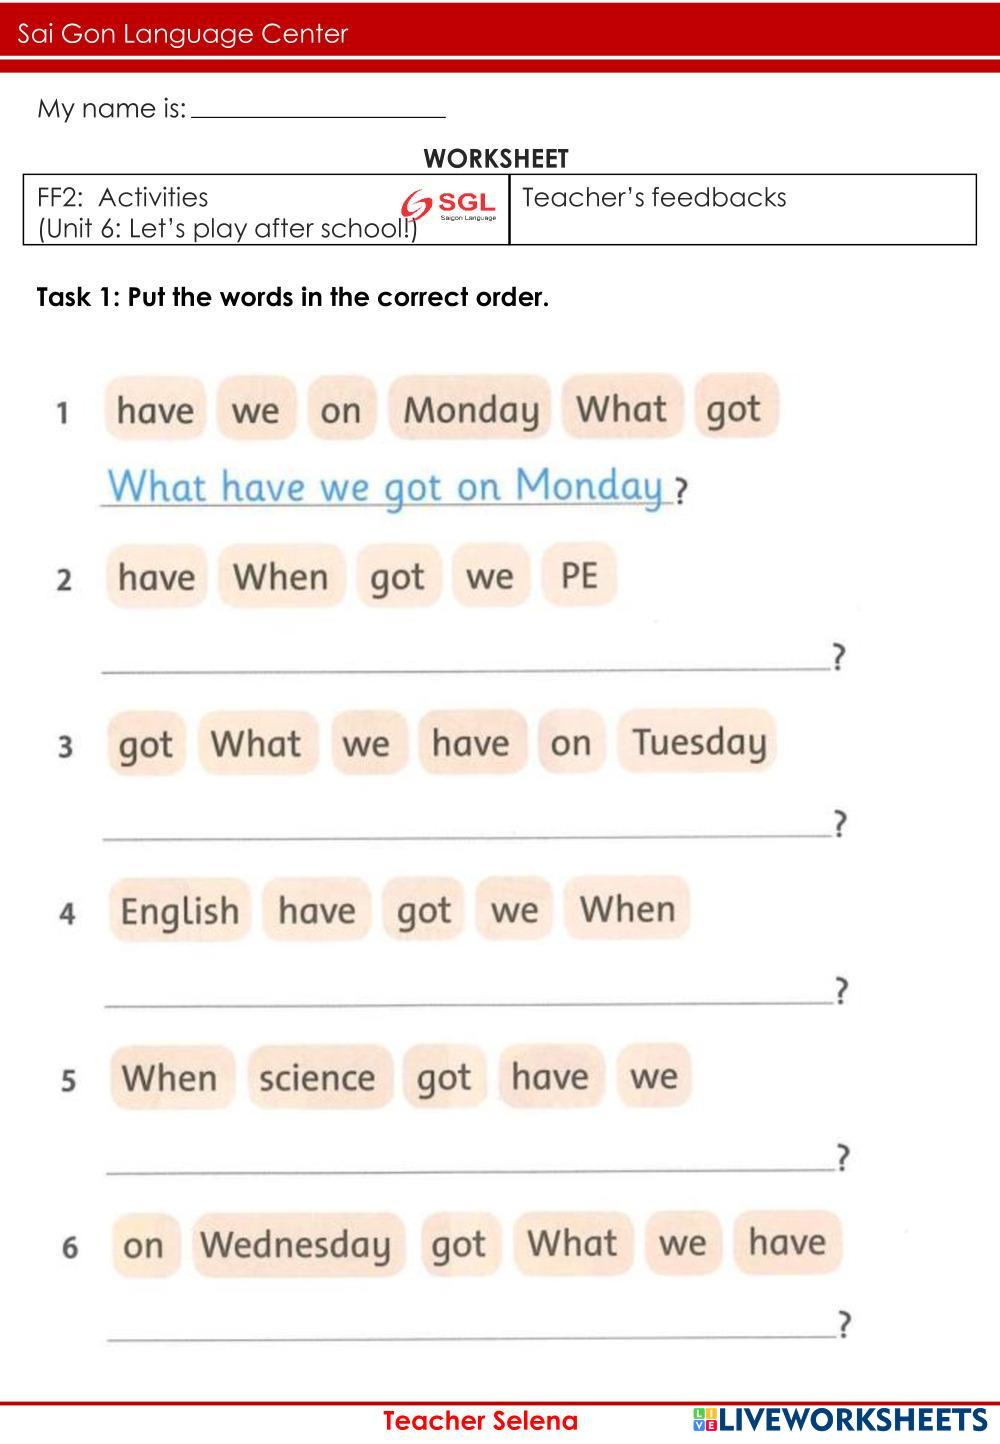Click the answer line for question 5

tap(468, 1158)
